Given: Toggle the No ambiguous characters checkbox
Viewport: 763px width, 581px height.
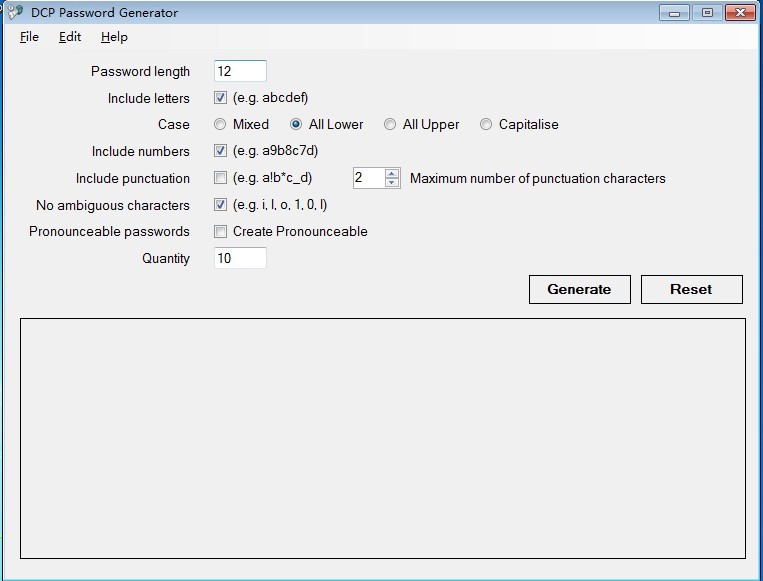Looking at the screenshot, I should [221, 205].
